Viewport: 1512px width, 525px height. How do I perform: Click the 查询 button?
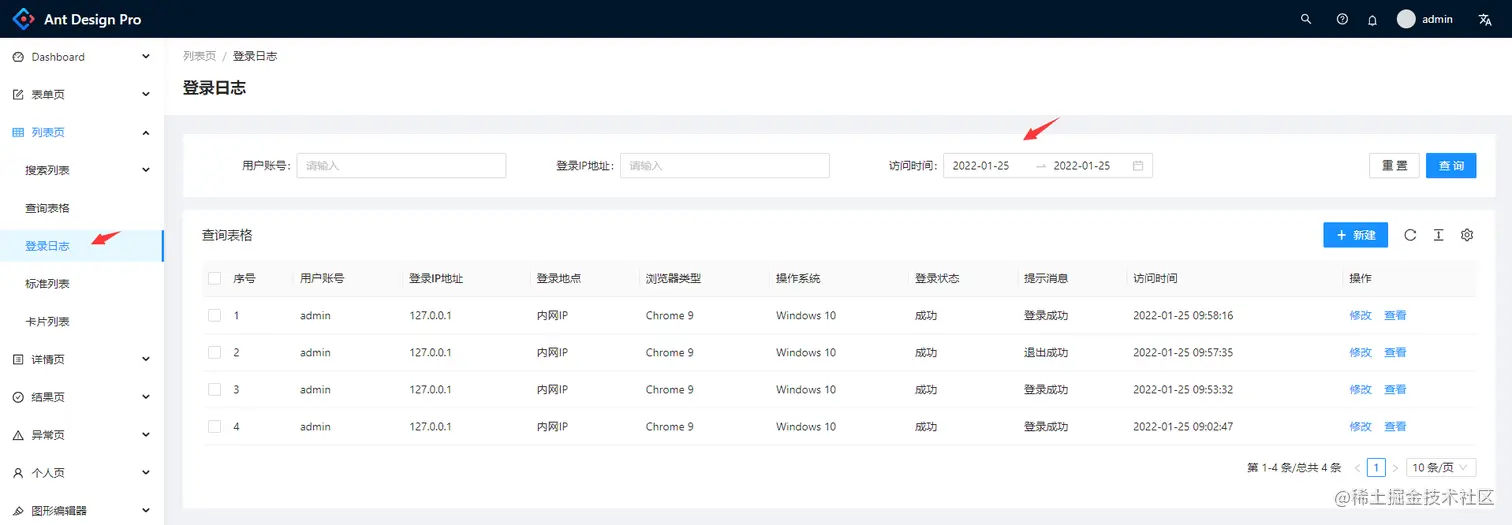tap(1451, 166)
